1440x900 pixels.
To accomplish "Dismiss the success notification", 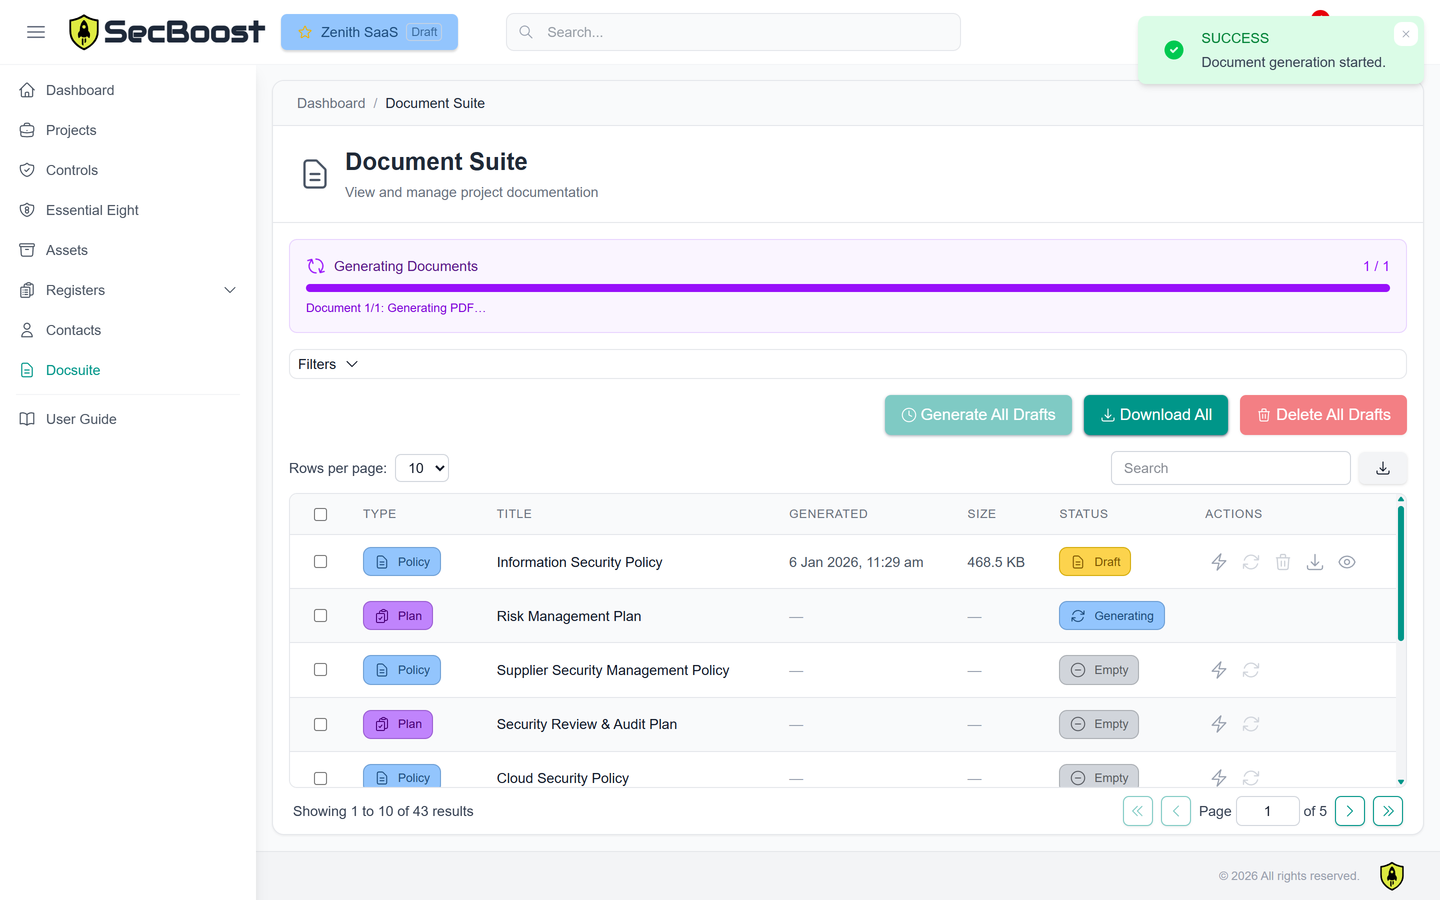I will (1406, 33).
